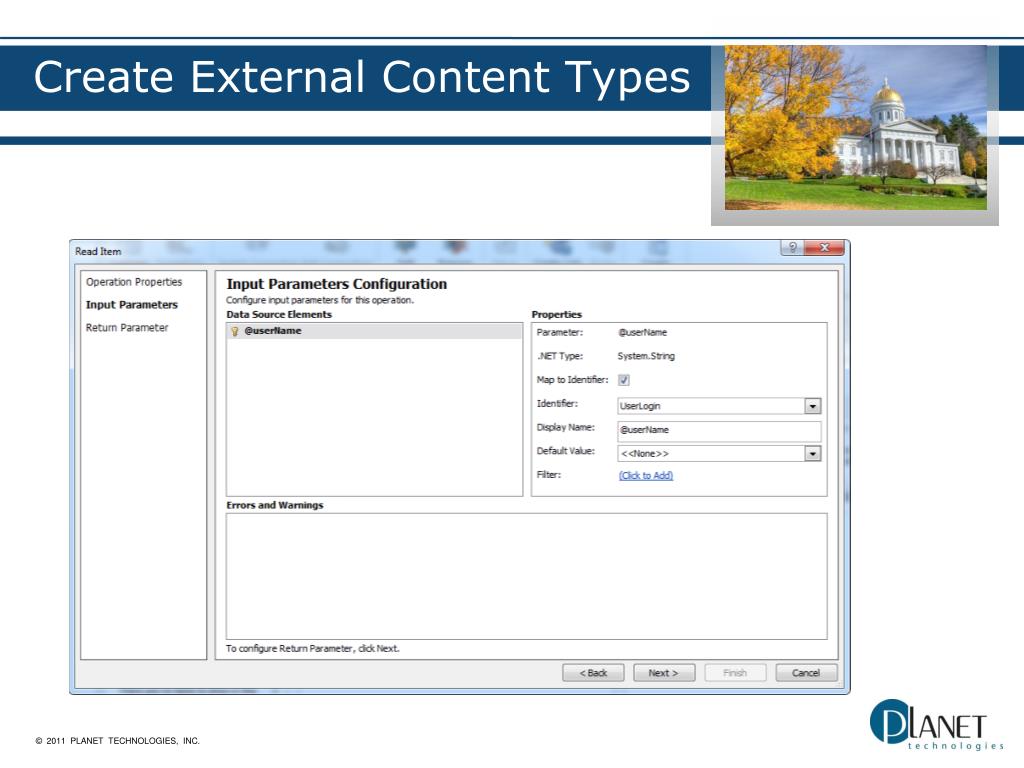Click the help question mark button
The image size is (1024, 768).
click(x=792, y=249)
